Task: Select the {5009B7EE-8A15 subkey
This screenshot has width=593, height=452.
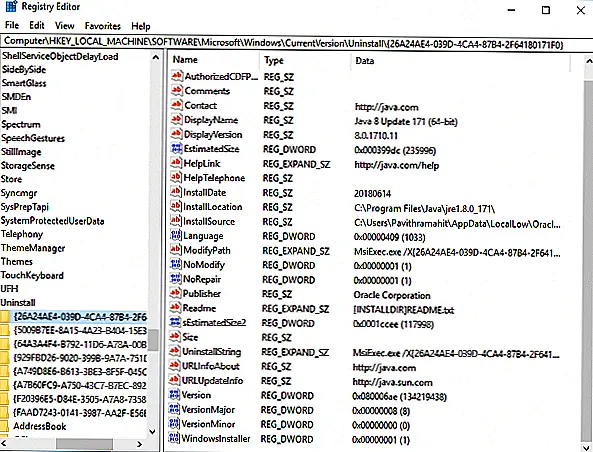Action: 80,331
